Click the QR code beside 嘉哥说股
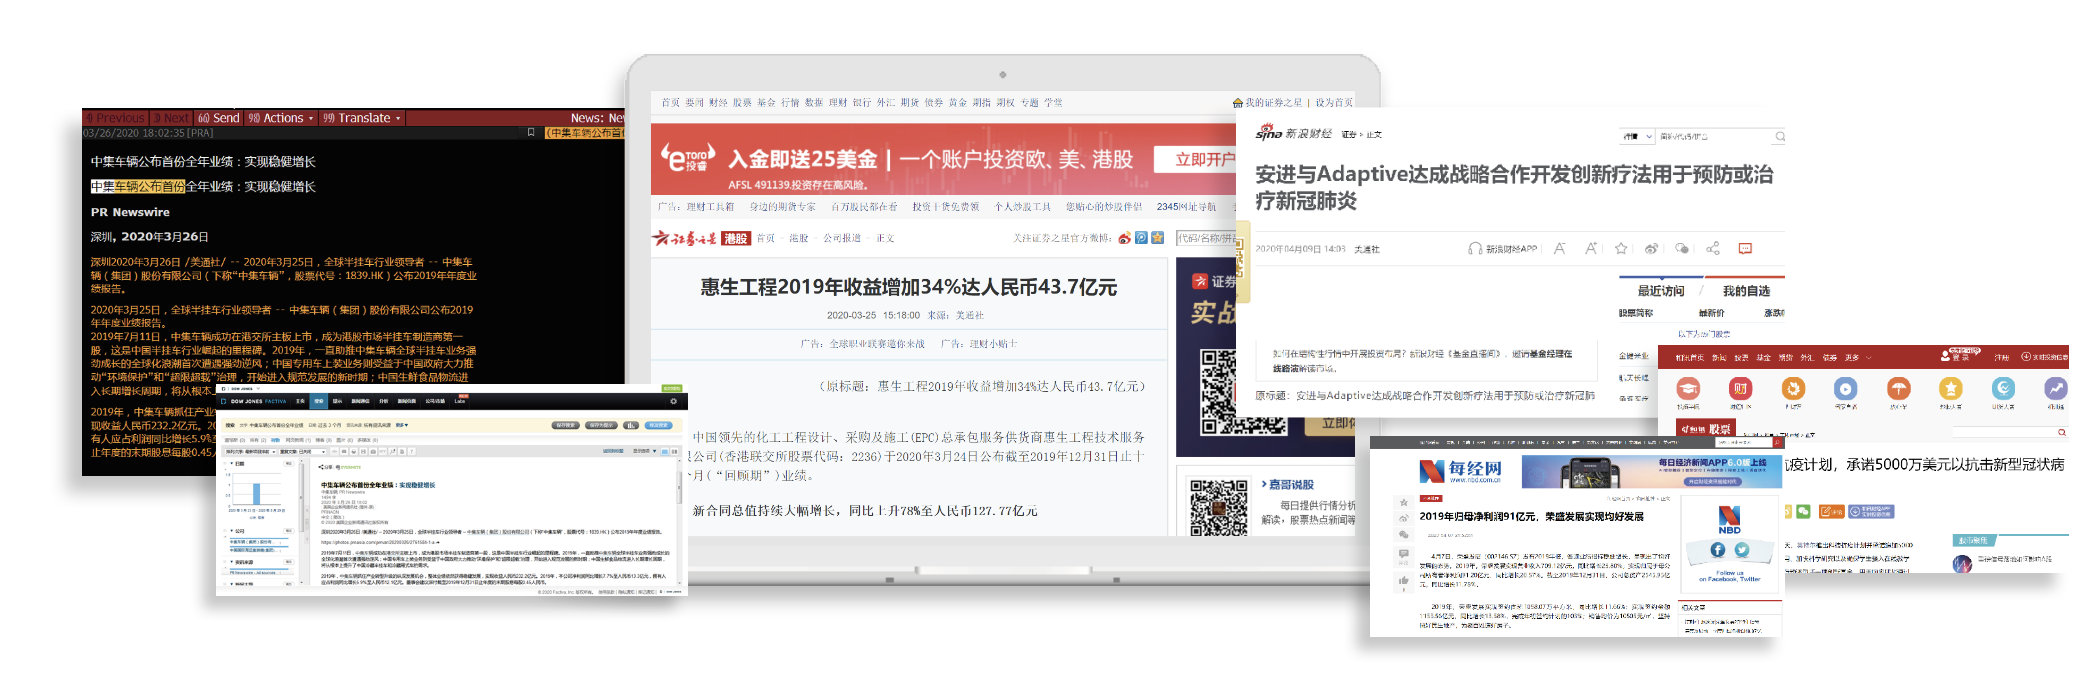This screenshot has height=680, width=2100. click(1219, 506)
